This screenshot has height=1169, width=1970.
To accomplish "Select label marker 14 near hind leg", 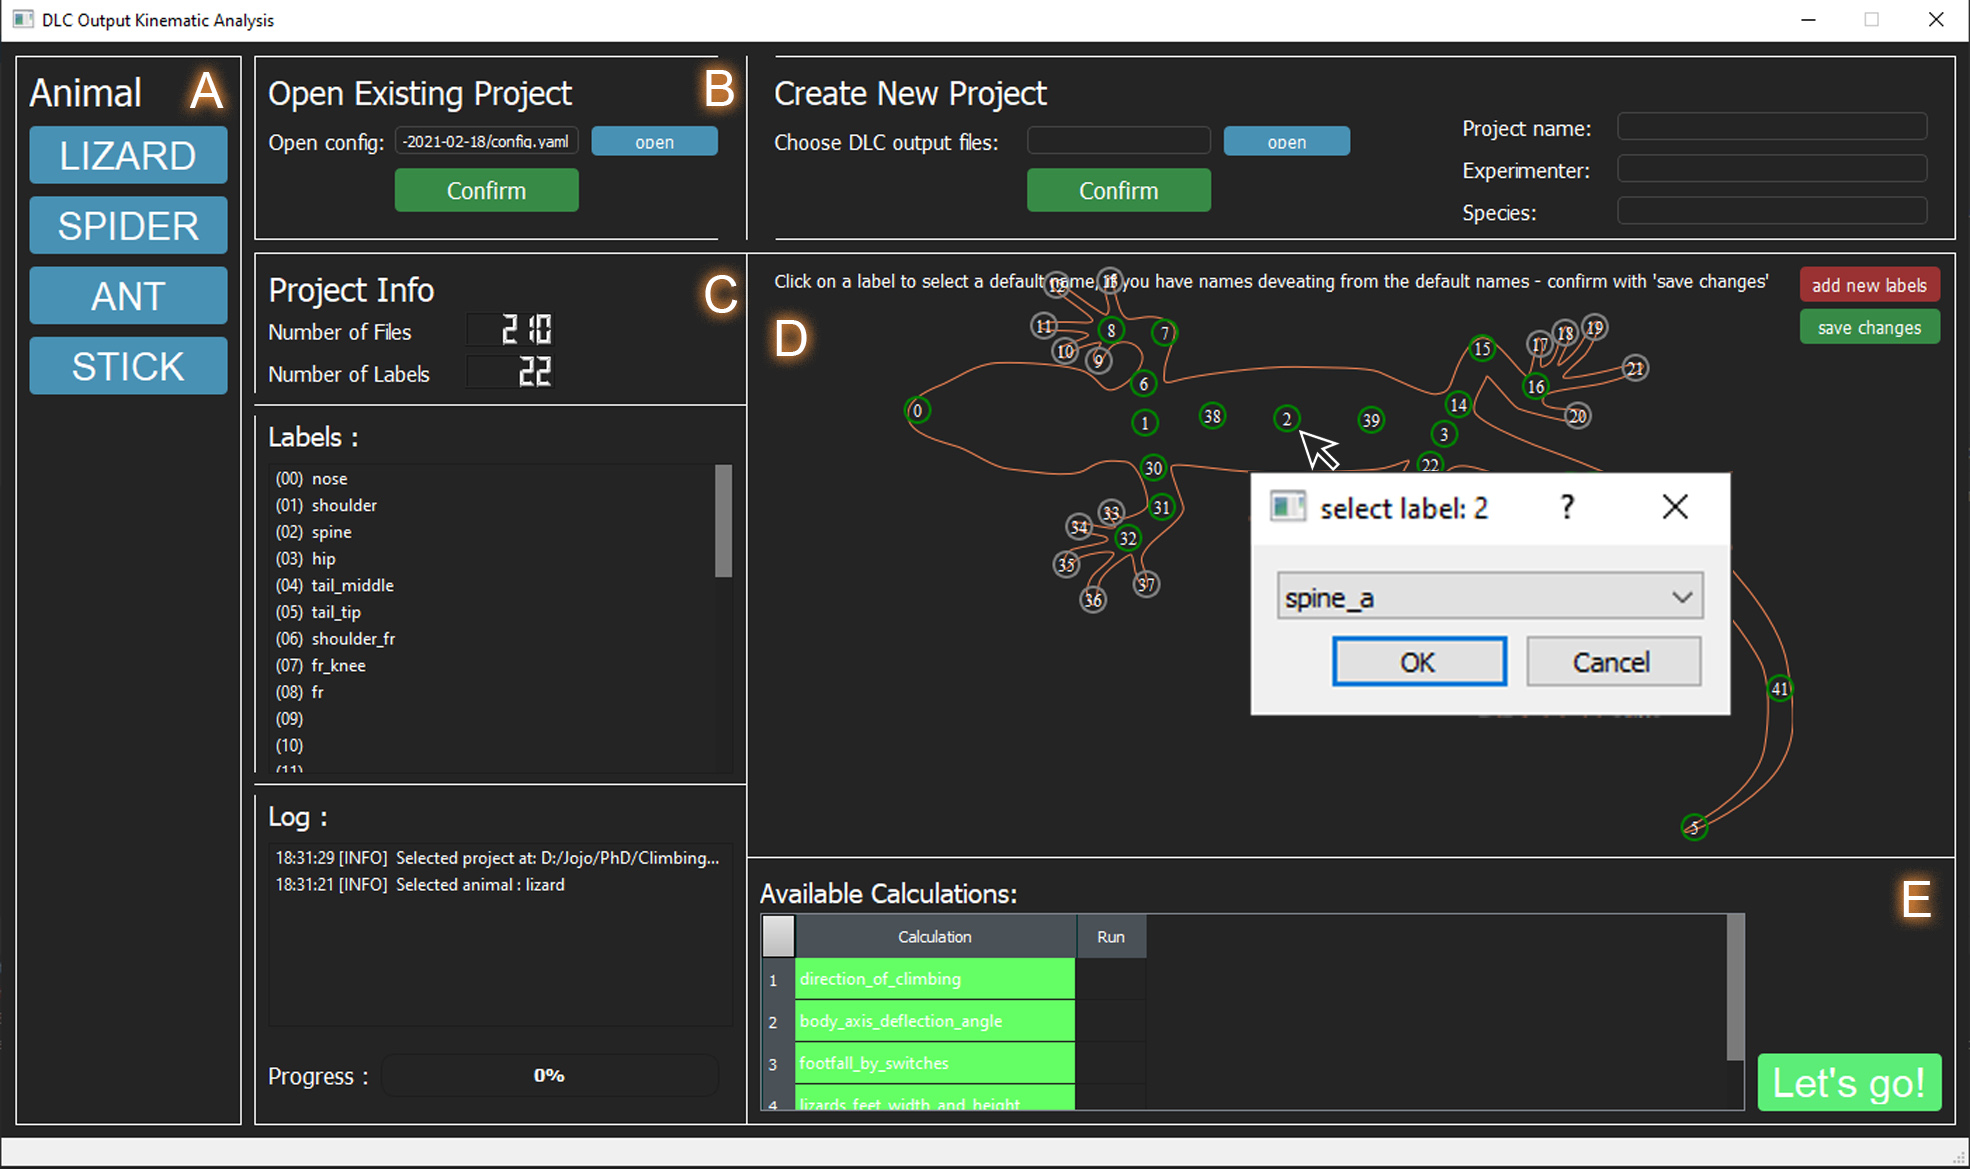I will tap(1458, 405).
